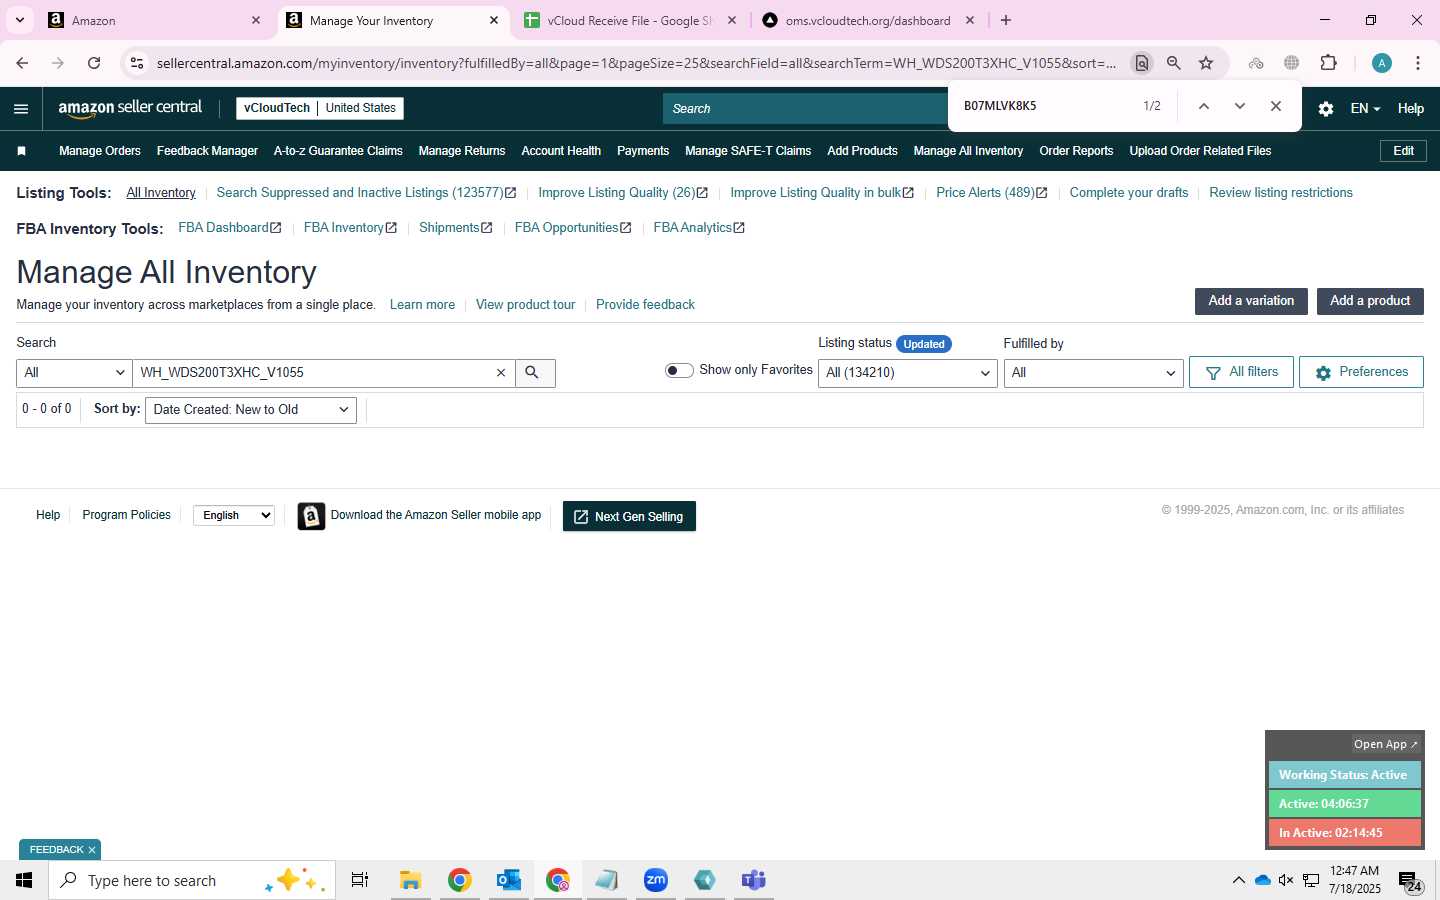Image resolution: width=1440 pixels, height=900 pixels.
Task: Open the Chrome profile avatar
Action: click(1382, 63)
